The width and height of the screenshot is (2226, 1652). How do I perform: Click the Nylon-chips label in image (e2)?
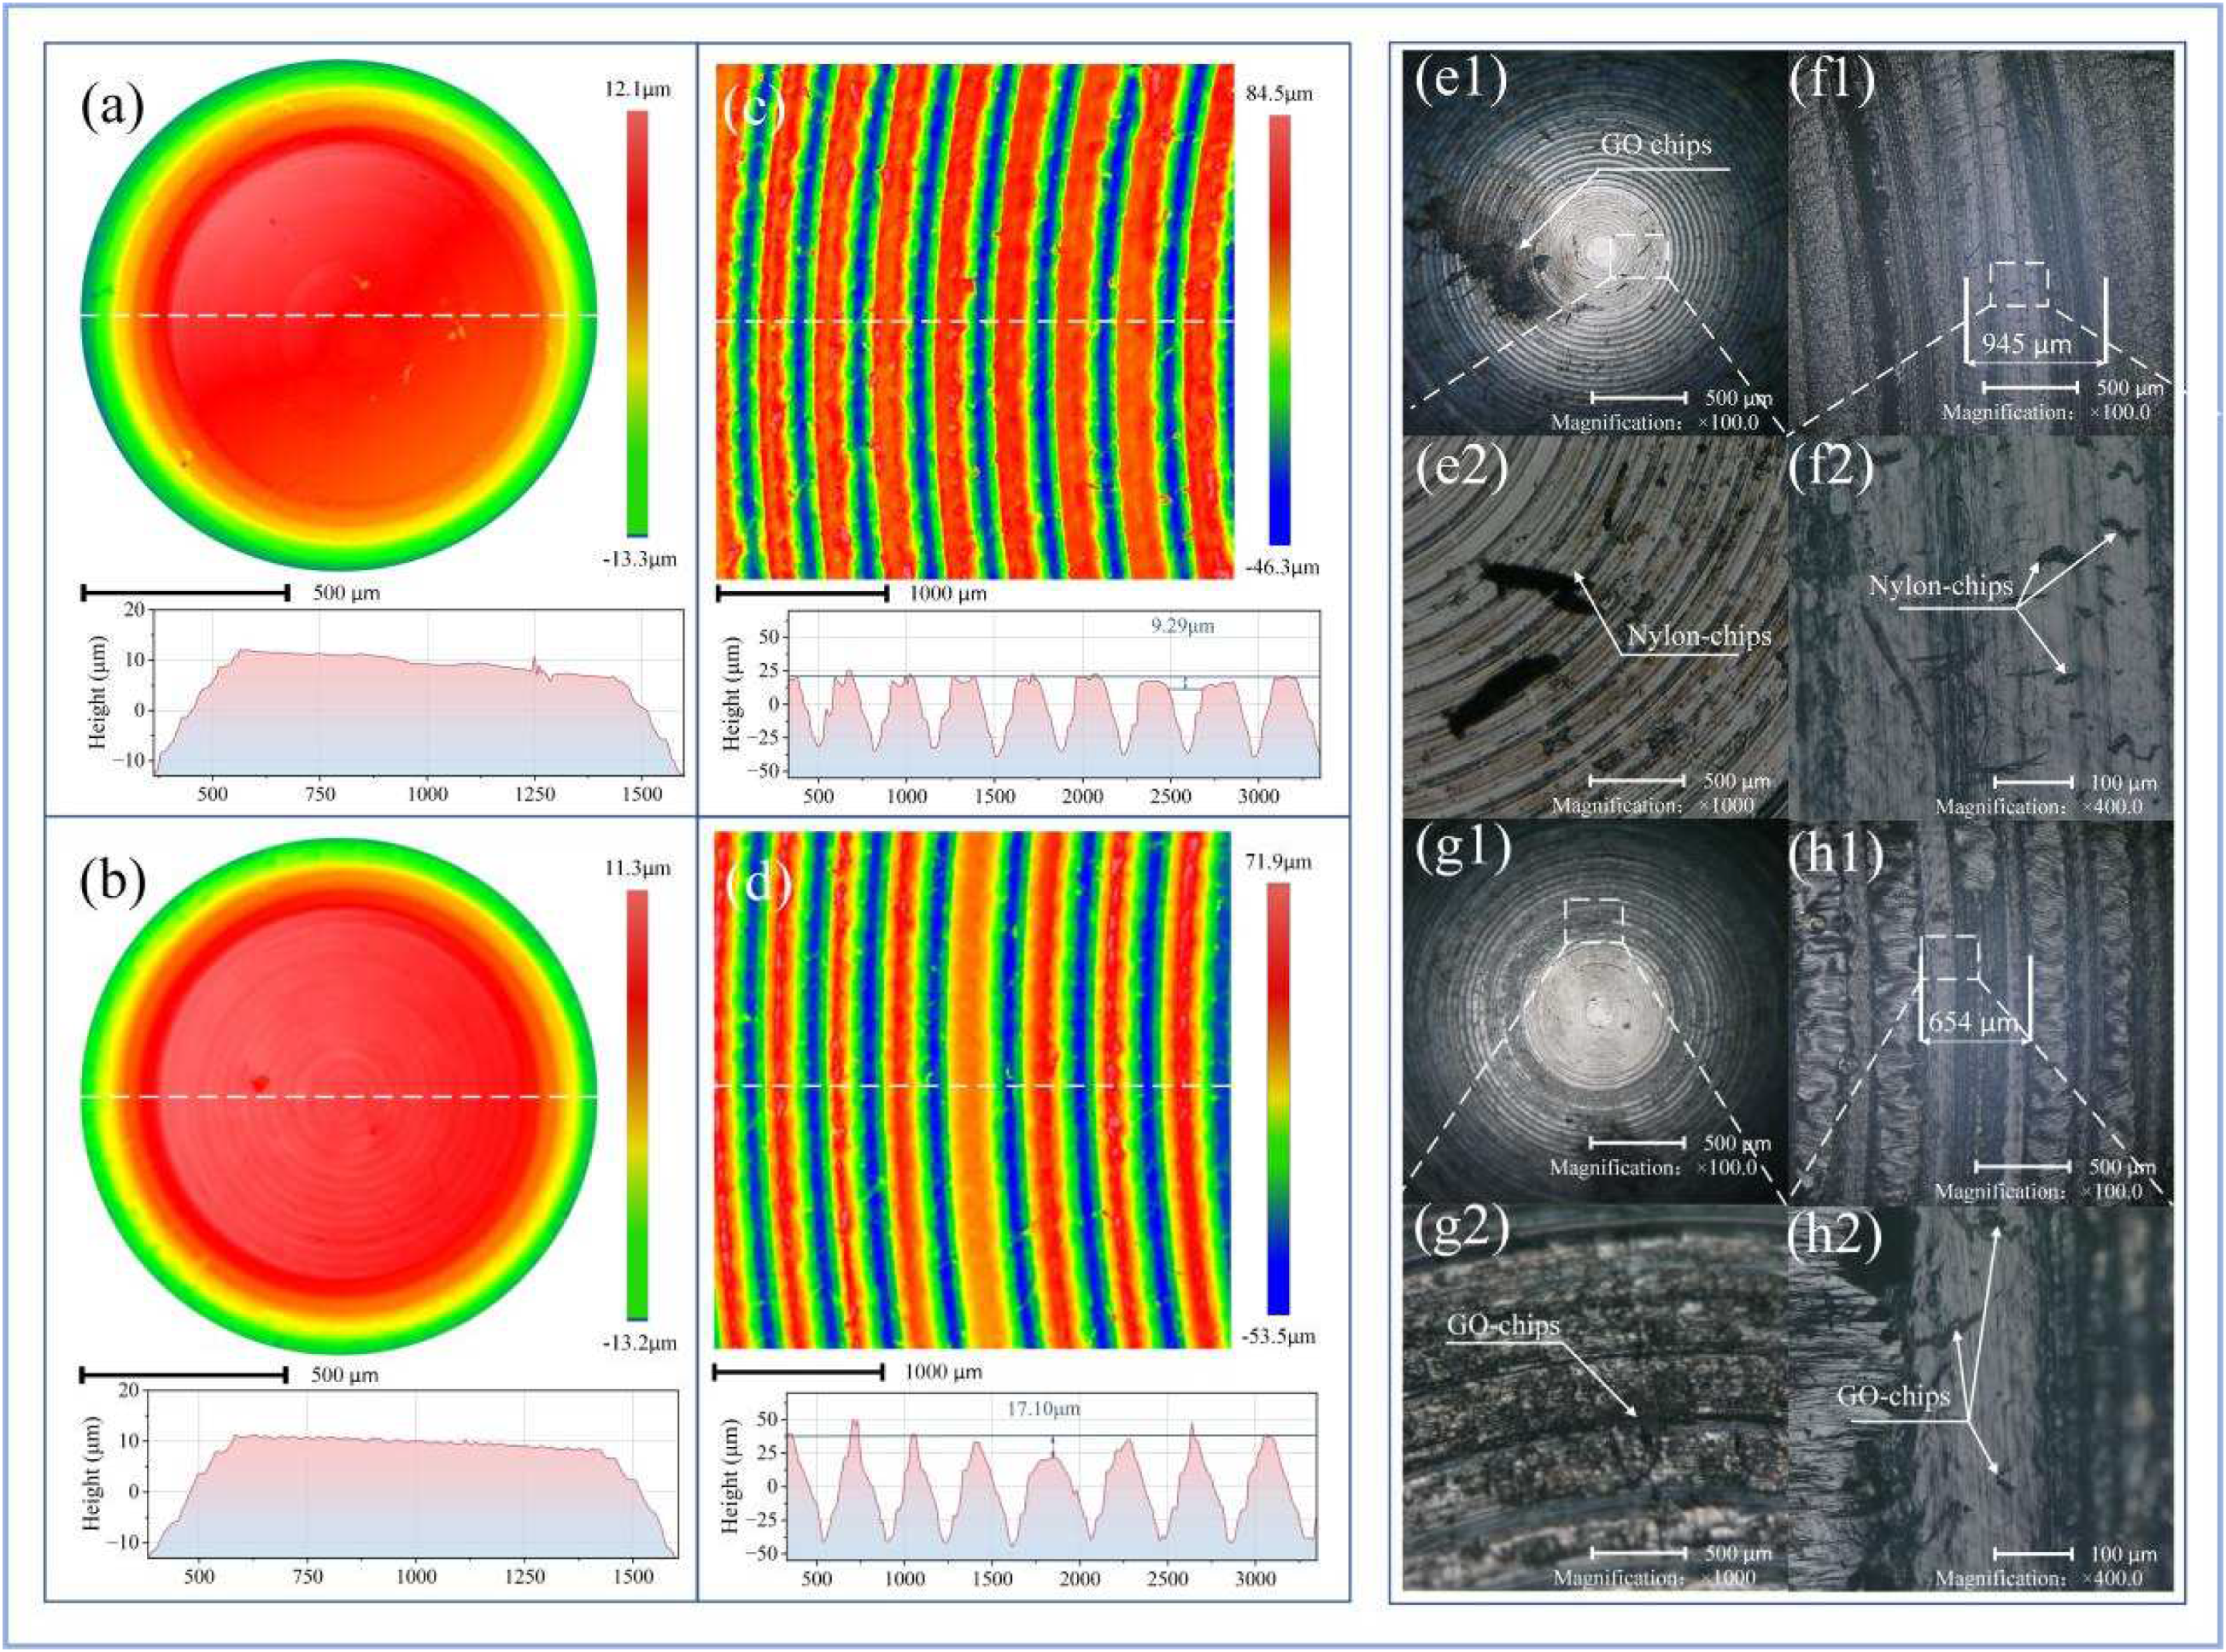pos(1699,636)
